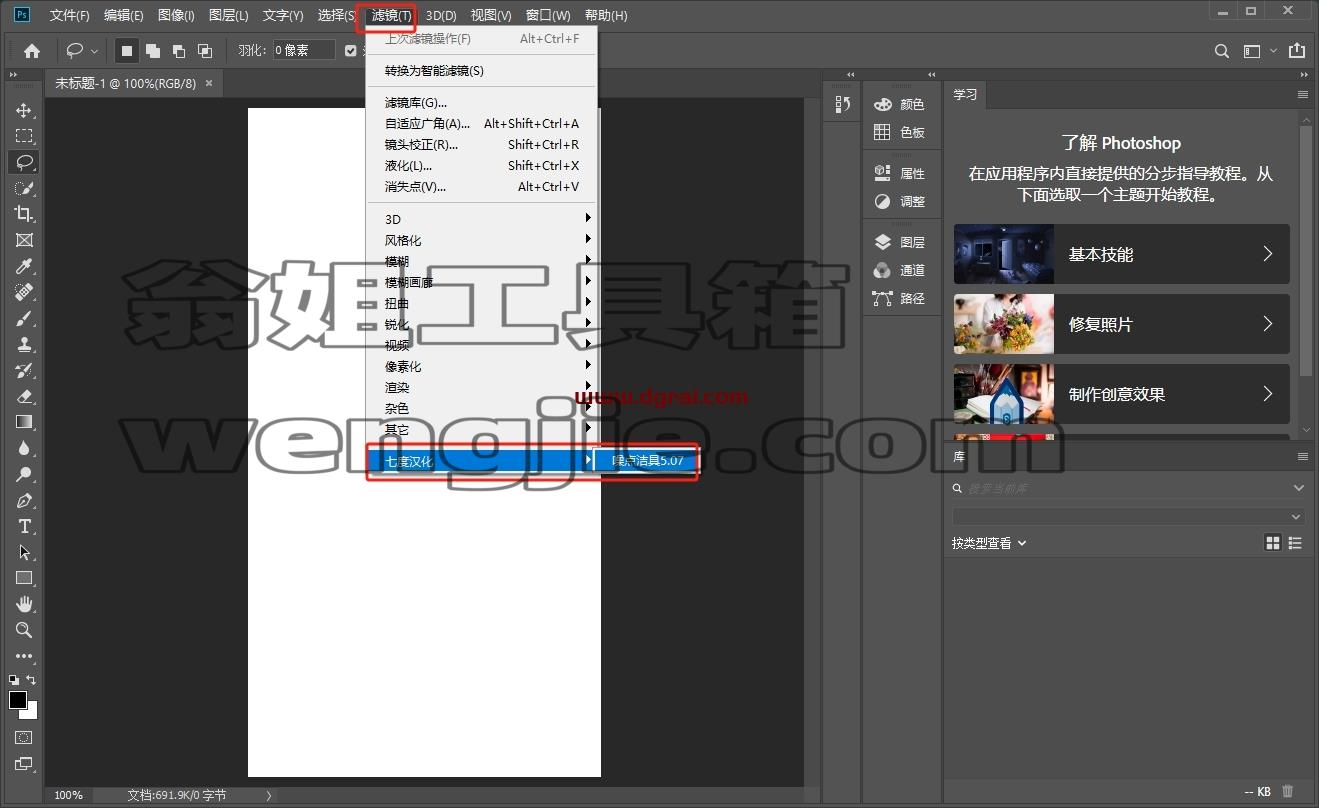Open the 通道 panel button

(899, 270)
